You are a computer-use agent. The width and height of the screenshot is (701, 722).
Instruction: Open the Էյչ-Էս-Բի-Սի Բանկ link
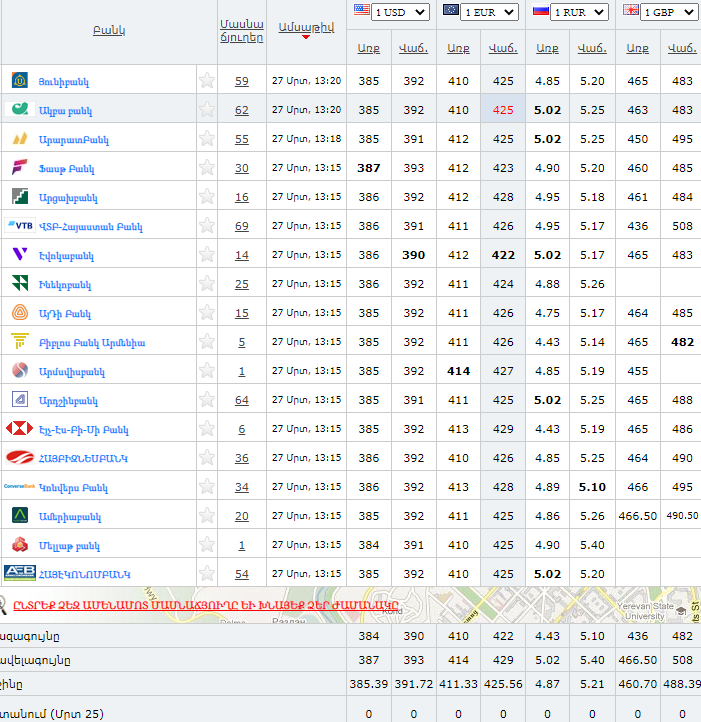point(83,430)
